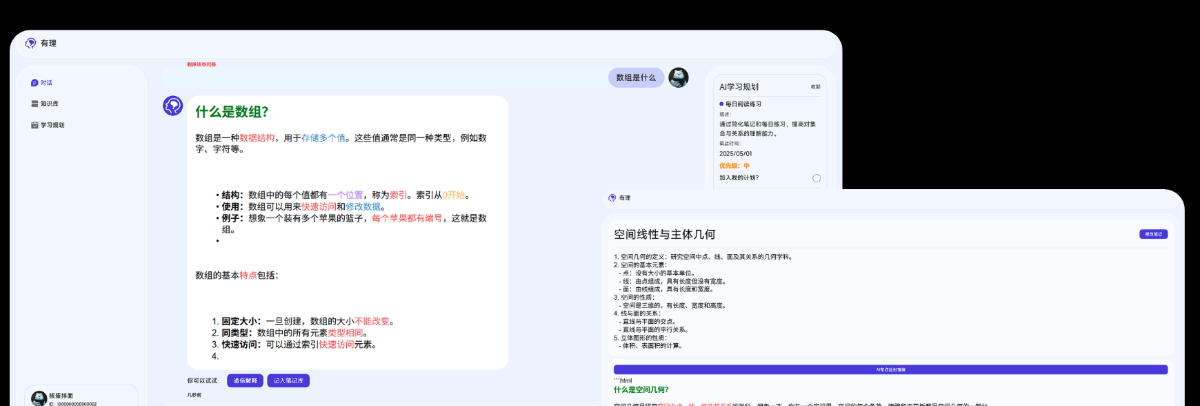Image resolution: width=1200 pixels, height=406 pixels.
Task: Click the wide purple bar below the notes
Action: tap(890, 369)
